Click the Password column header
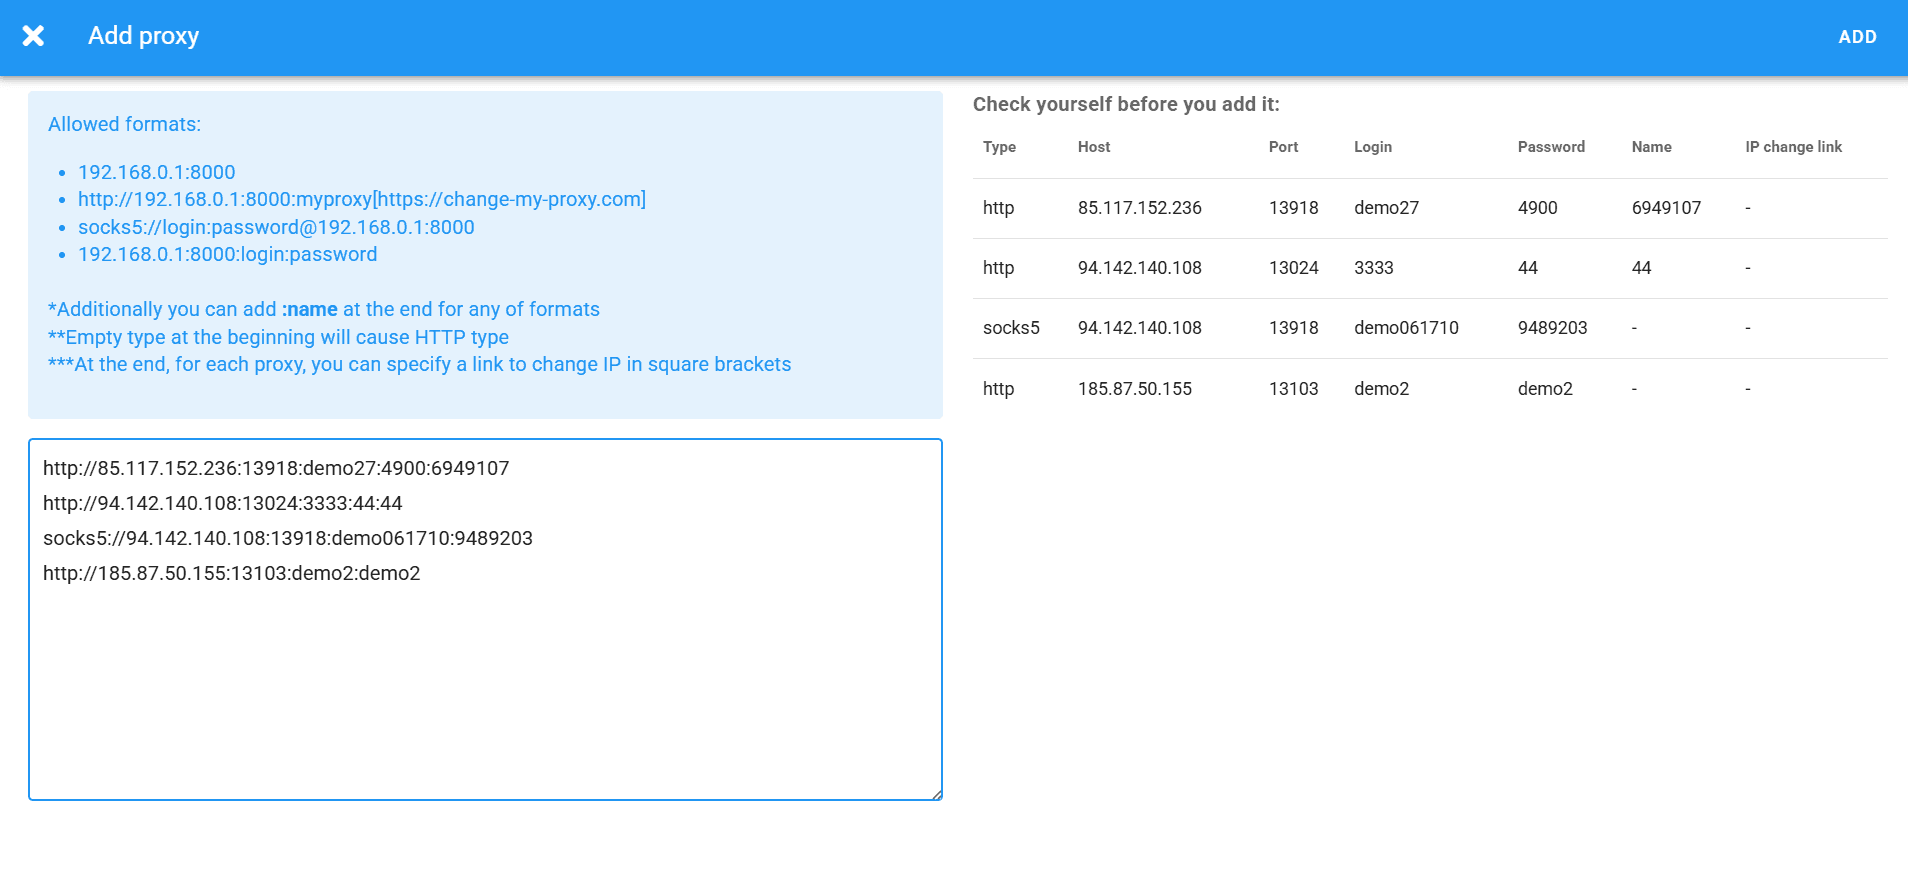Viewport: 1908px width, 896px height. (x=1550, y=147)
